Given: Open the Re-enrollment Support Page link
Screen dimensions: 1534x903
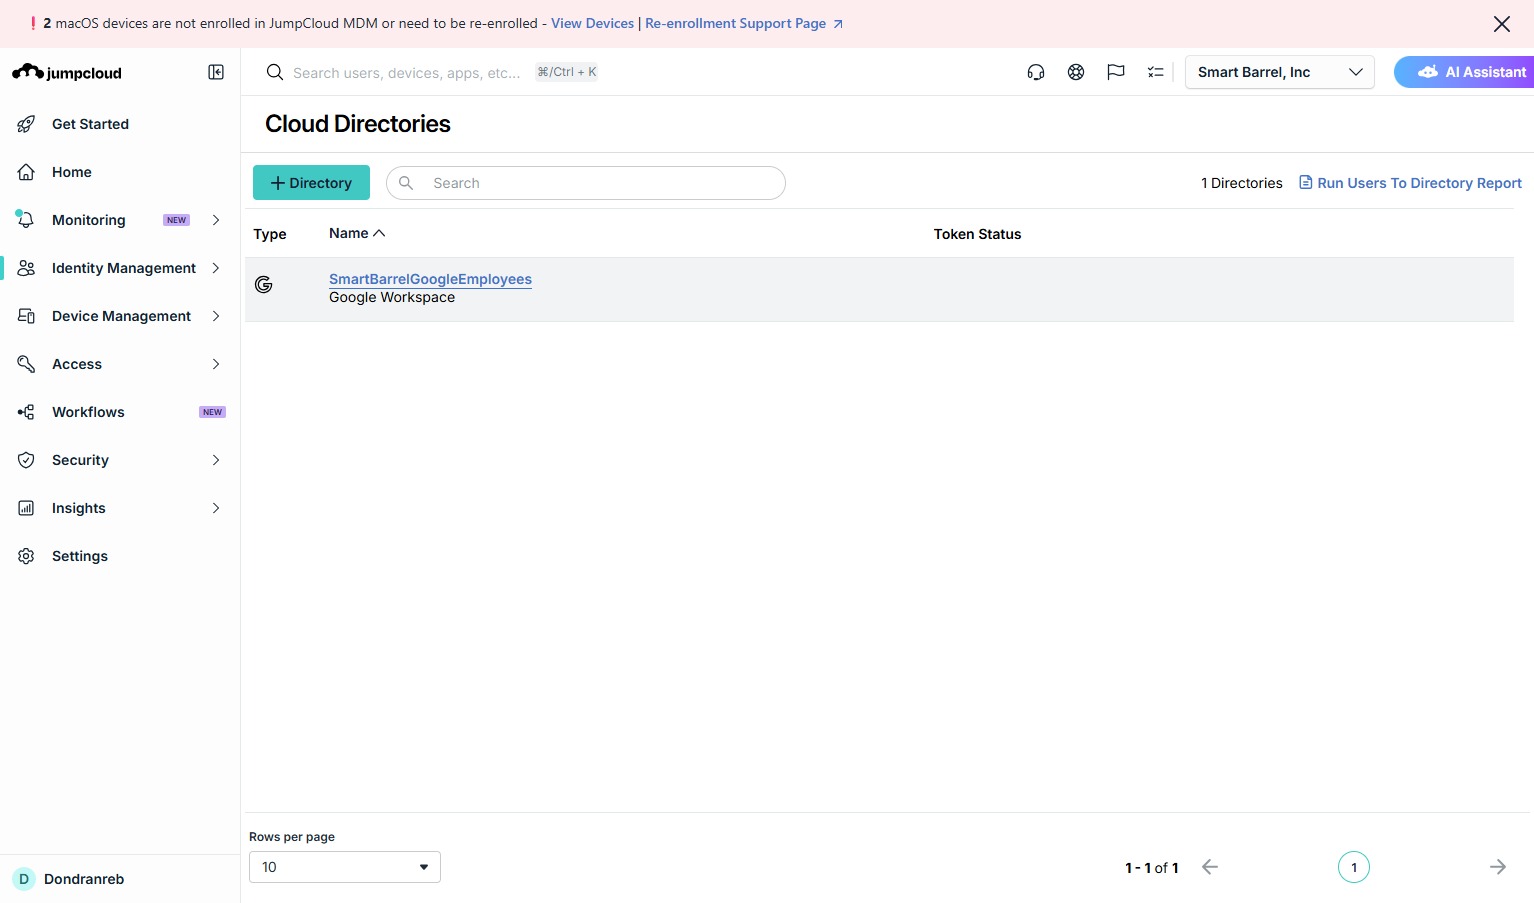Looking at the screenshot, I should tap(744, 23).
